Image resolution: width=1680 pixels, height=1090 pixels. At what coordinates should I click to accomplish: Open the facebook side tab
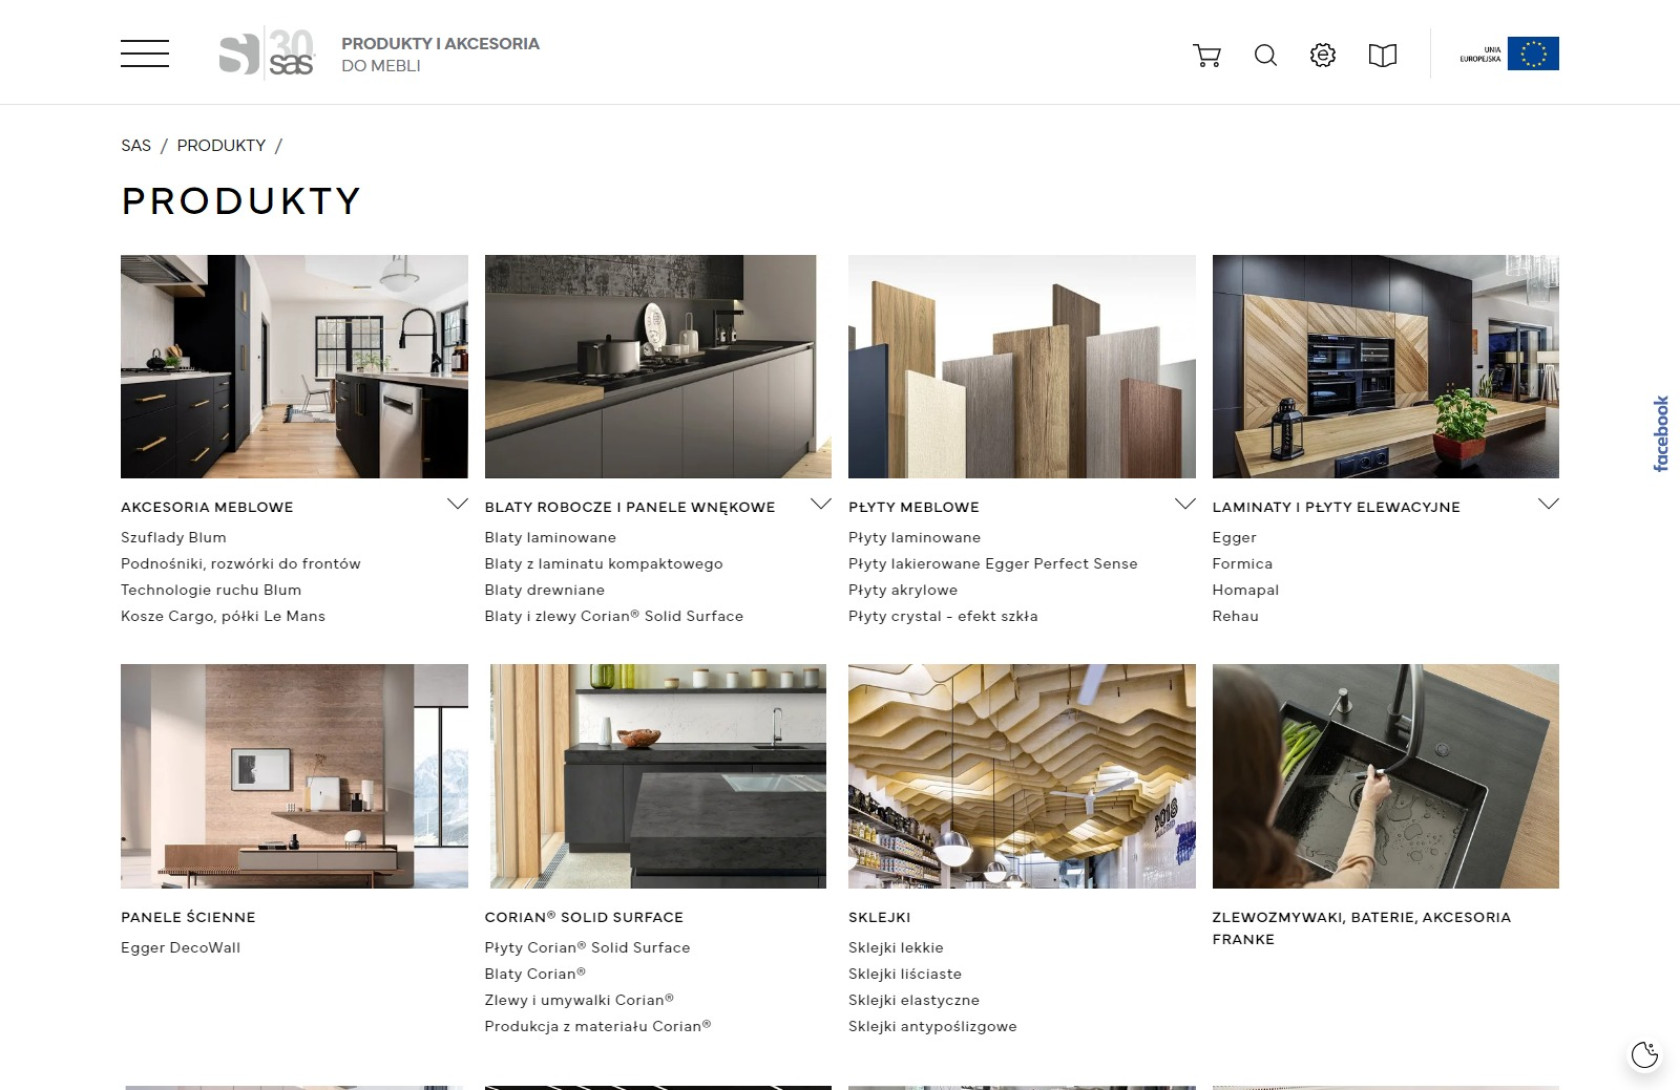[x=1661, y=434]
